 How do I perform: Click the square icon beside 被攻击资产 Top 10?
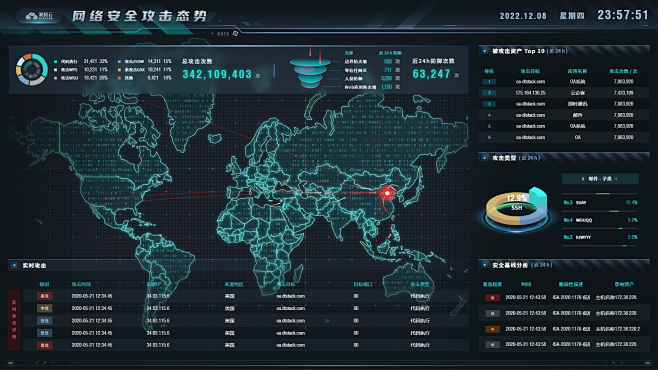(485, 51)
